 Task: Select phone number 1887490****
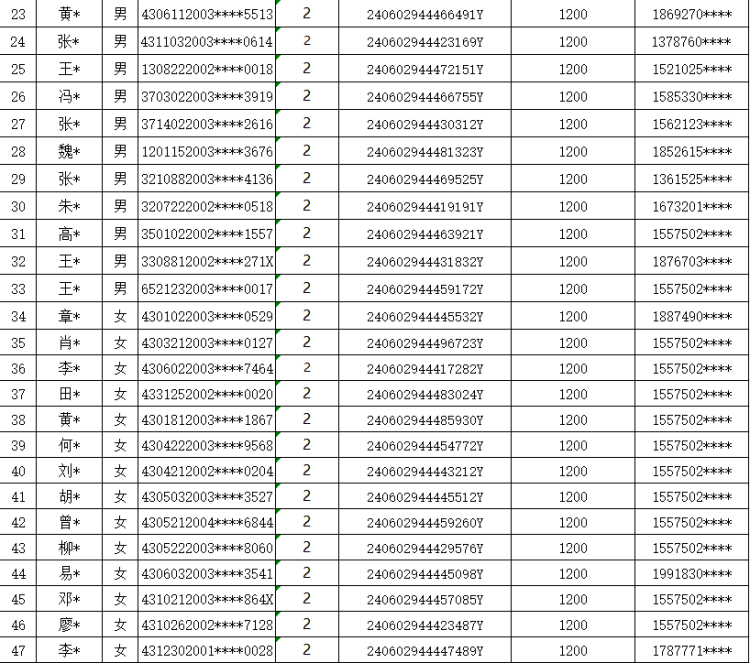click(690, 315)
